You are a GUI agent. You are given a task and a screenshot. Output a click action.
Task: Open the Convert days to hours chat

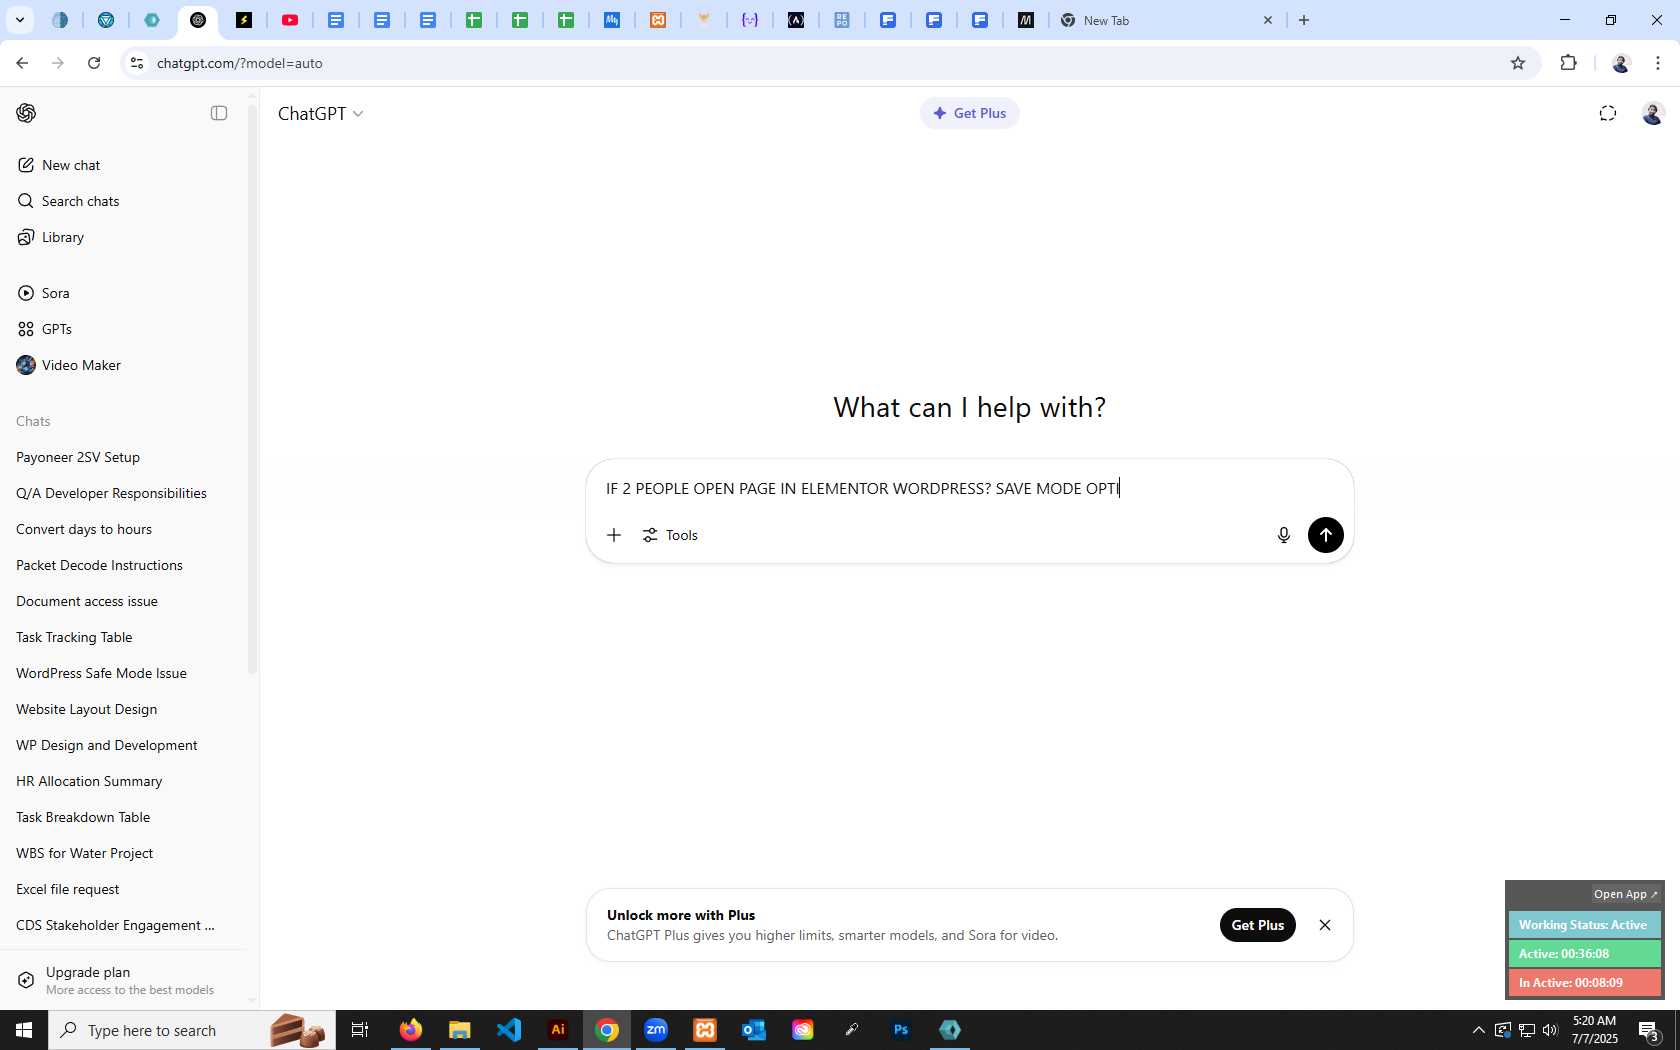(124, 529)
